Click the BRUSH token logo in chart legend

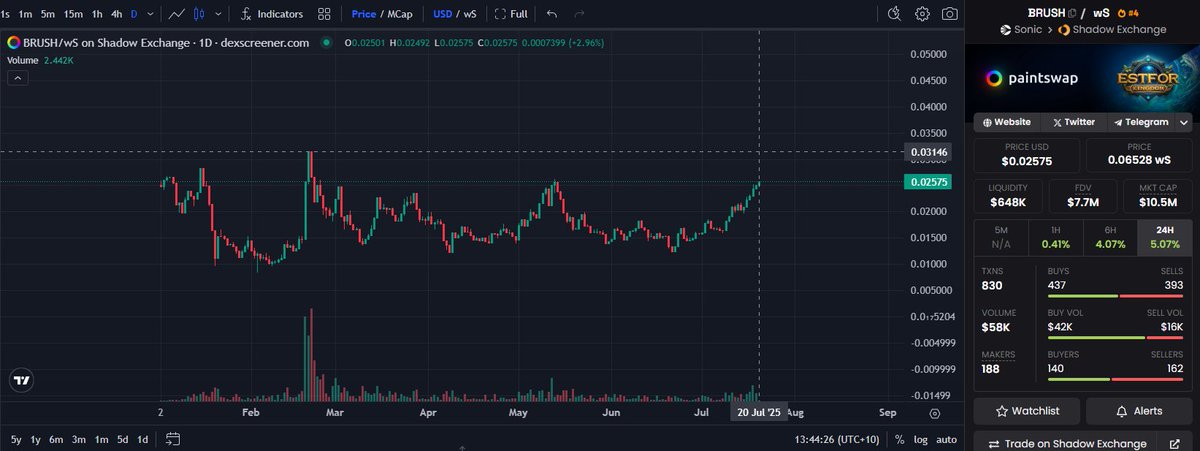pyautogui.click(x=13, y=43)
